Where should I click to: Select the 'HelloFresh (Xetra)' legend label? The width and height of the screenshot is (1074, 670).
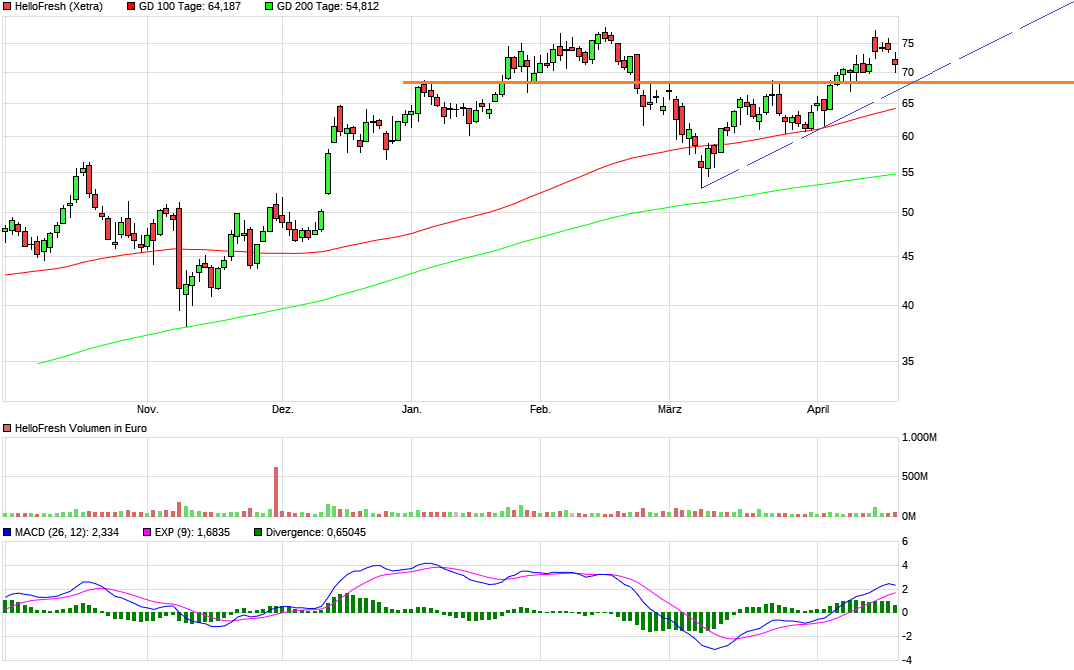click(x=59, y=6)
